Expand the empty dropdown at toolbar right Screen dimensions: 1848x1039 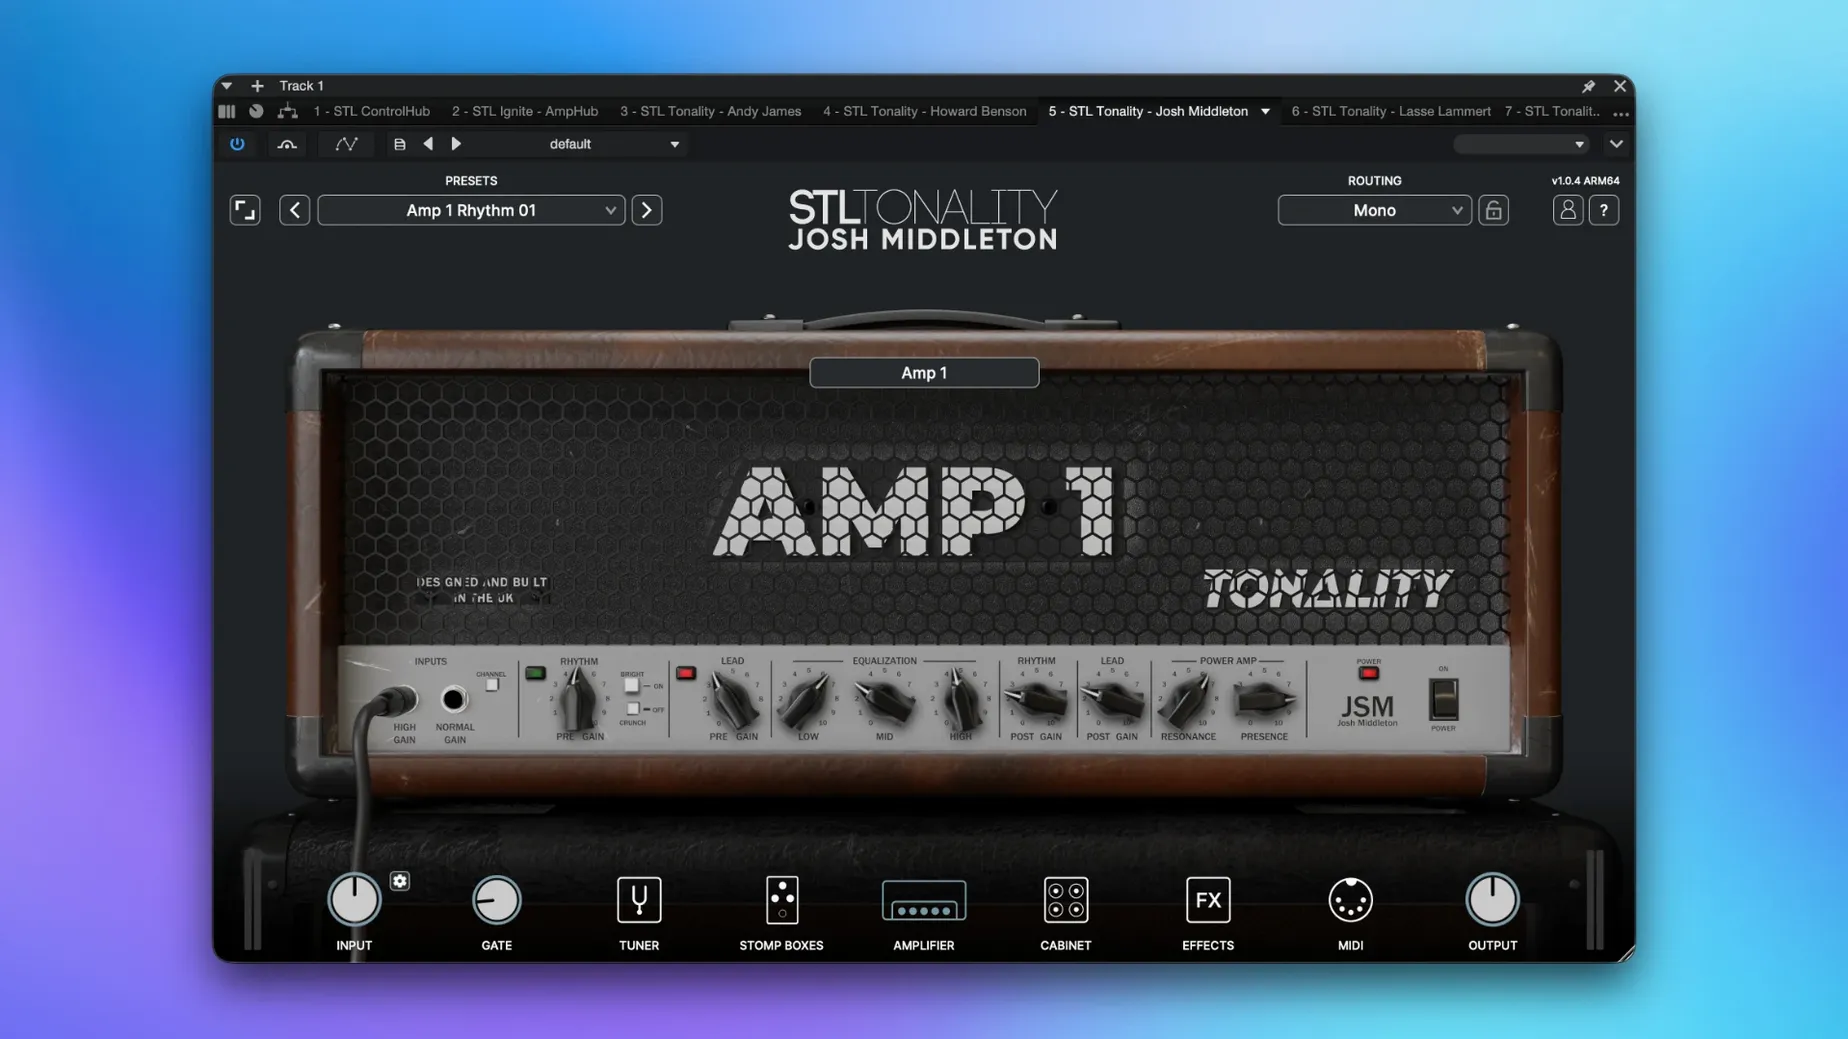pyautogui.click(x=1521, y=144)
